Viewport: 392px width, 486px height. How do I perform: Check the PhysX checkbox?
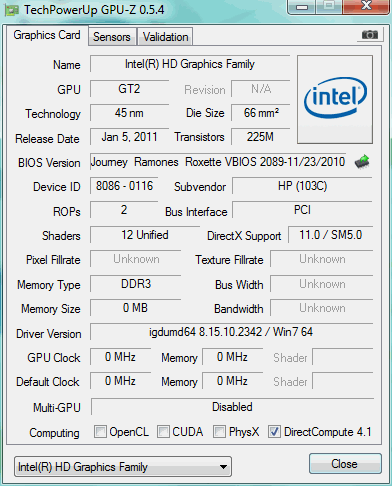[219, 432]
